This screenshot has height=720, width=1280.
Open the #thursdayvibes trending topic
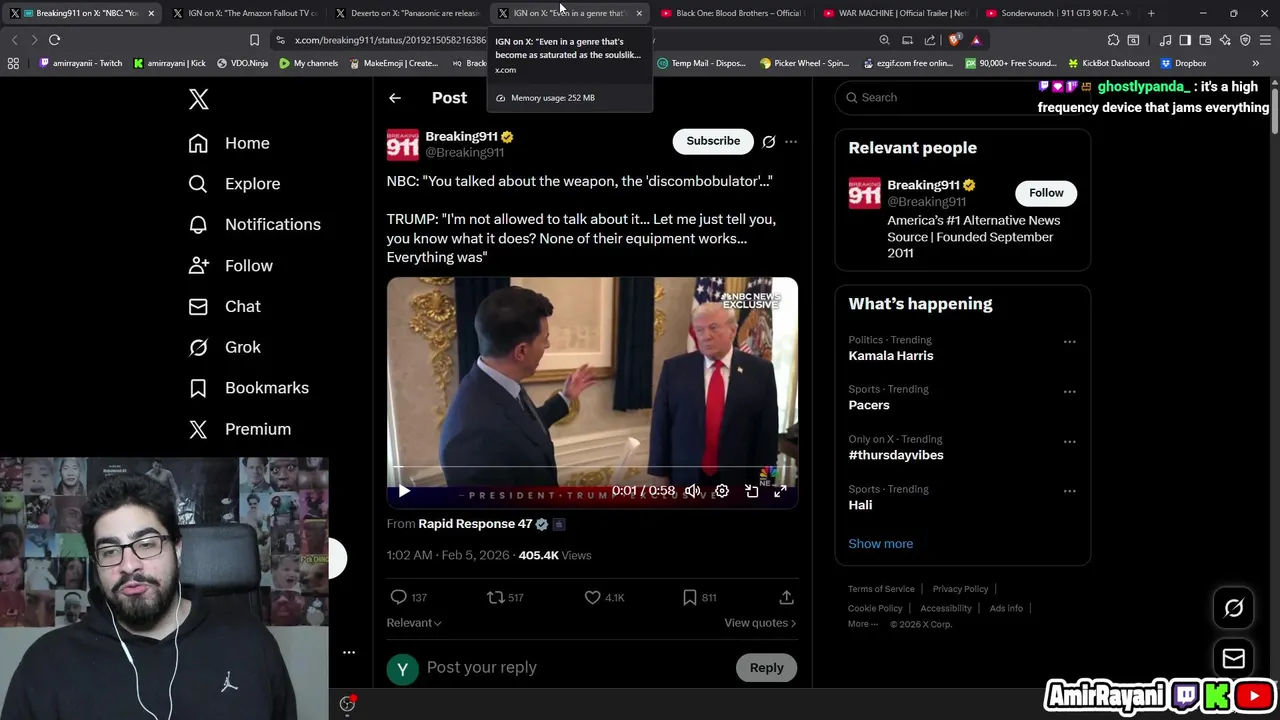(x=896, y=455)
